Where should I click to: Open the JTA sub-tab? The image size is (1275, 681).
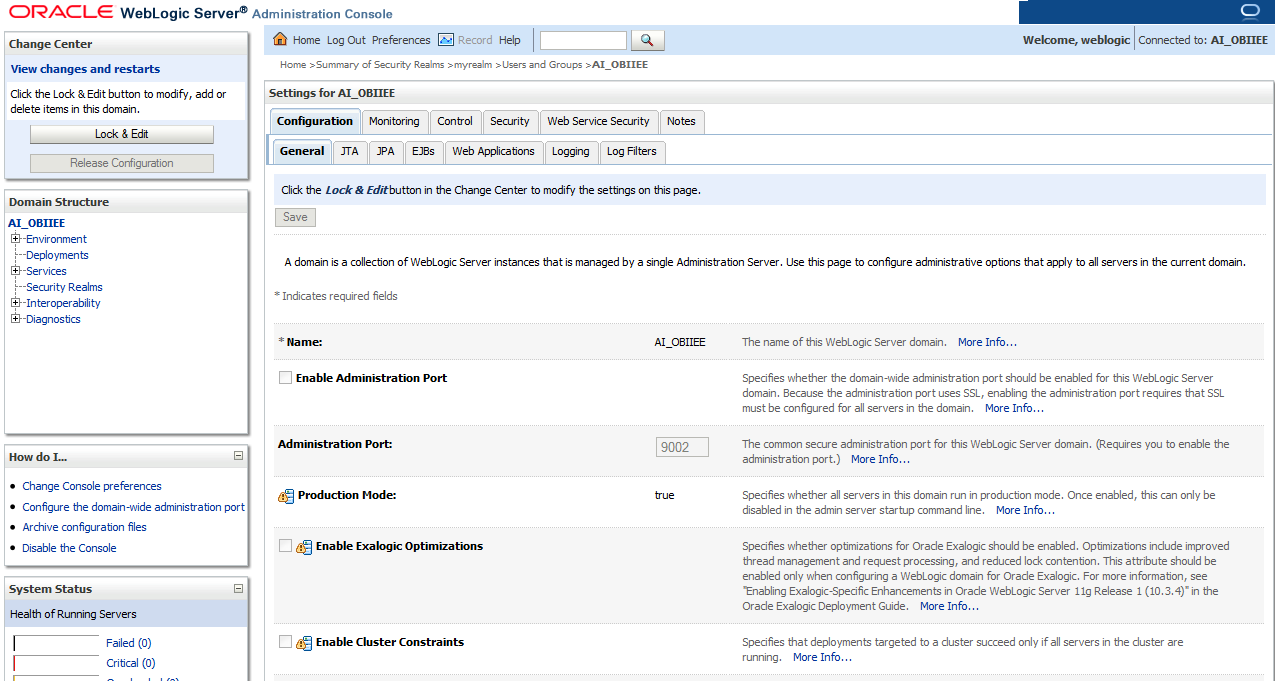click(x=349, y=151)
